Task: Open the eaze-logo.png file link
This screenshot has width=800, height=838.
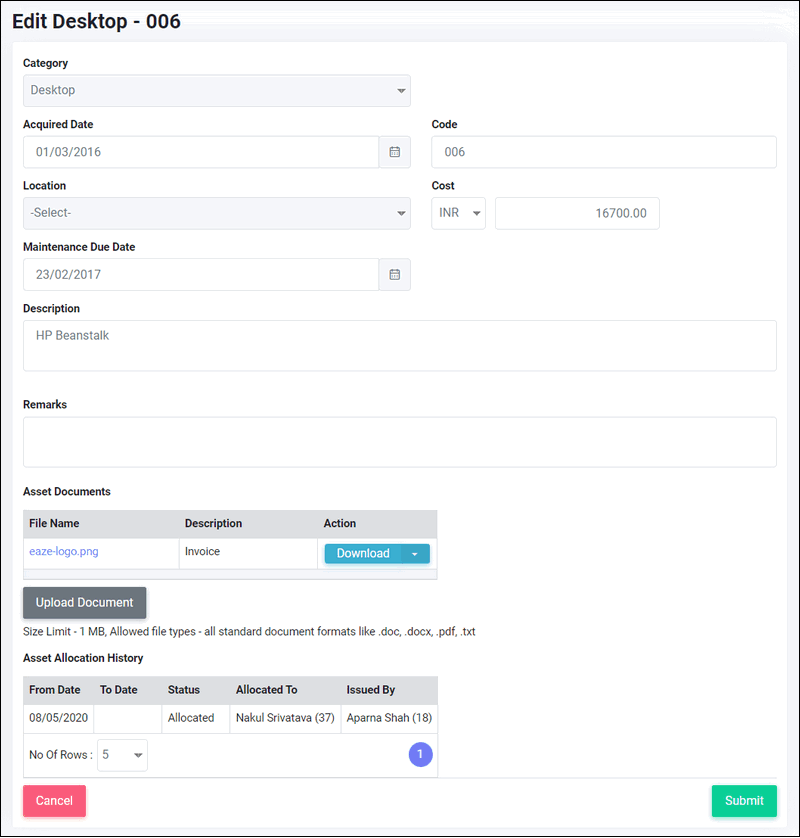Action: (x=64, y=552)
